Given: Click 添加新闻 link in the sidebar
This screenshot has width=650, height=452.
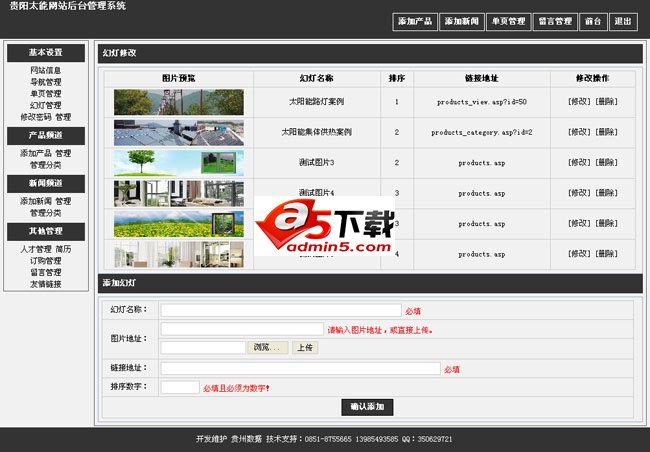Looking at the screenshot, I should click(x=36, y=202).
